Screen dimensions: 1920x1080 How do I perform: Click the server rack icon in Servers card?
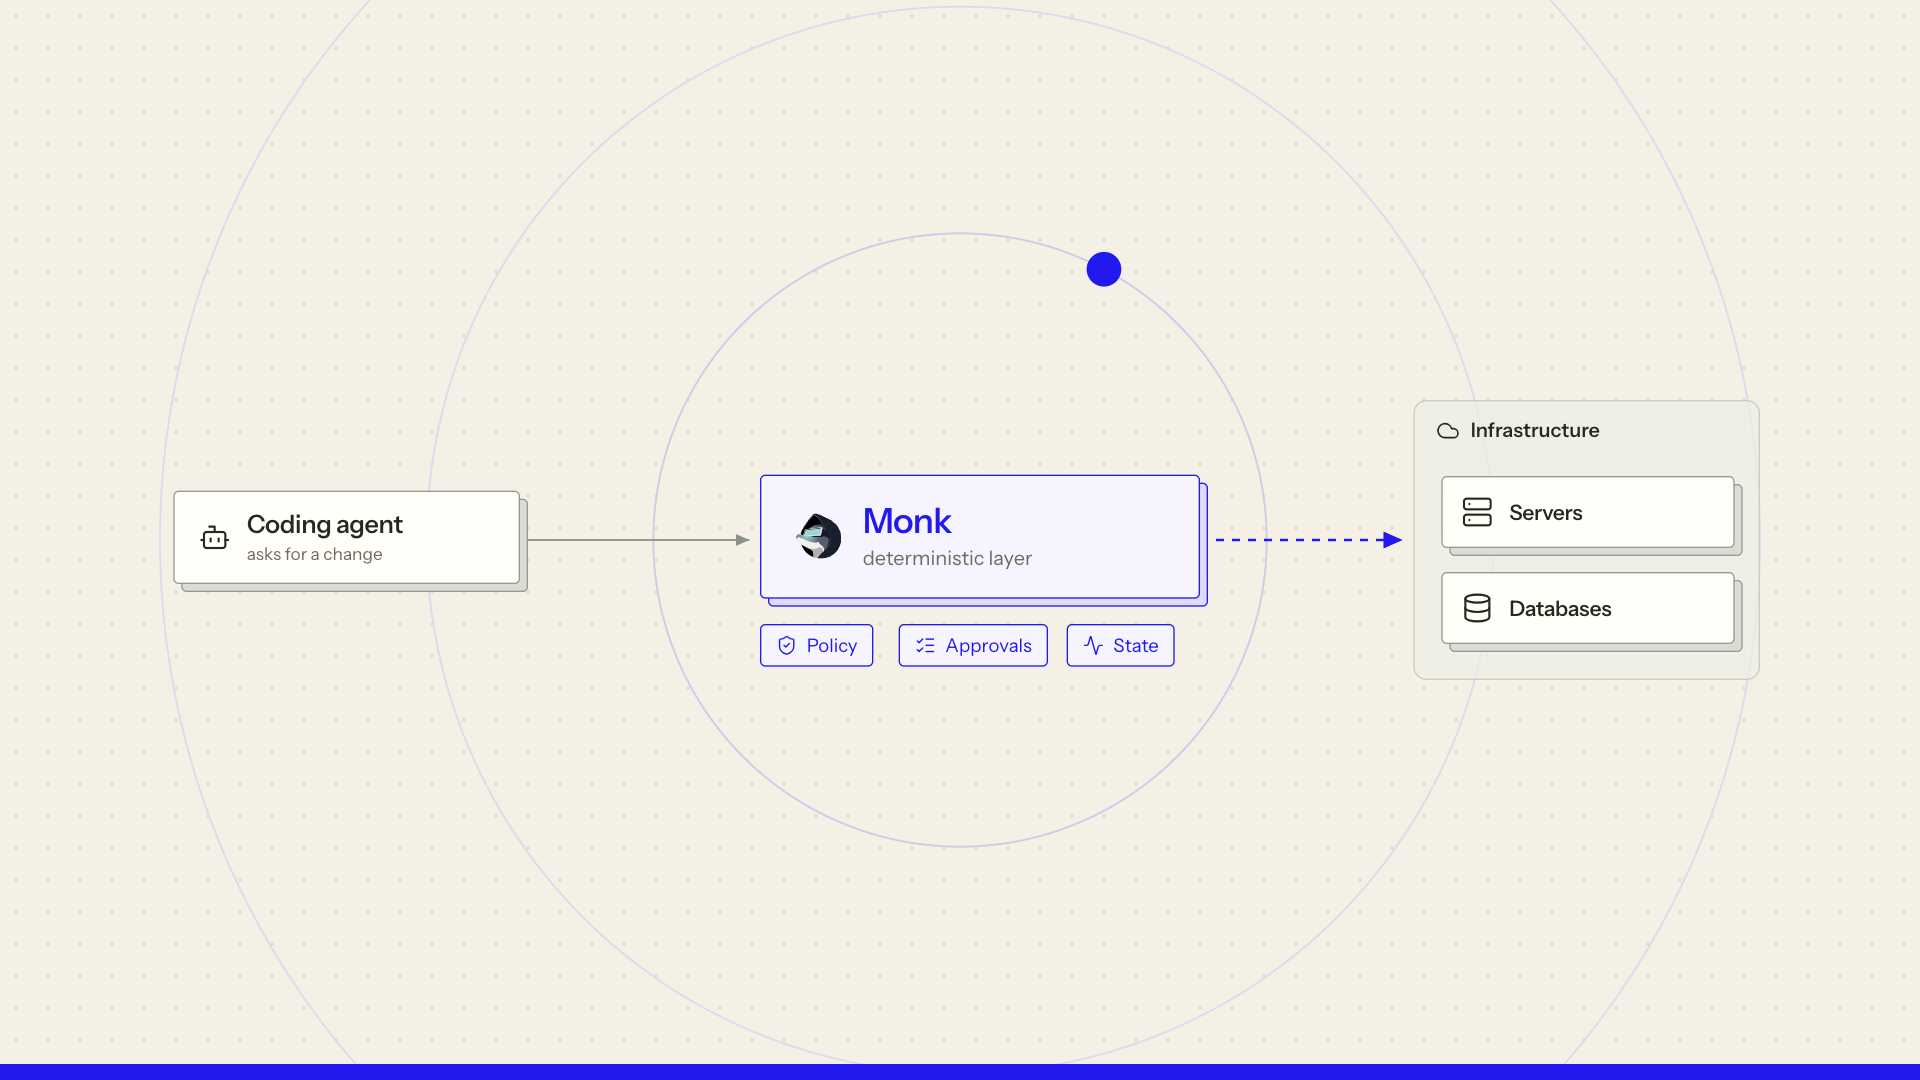tap(1477, 512)
